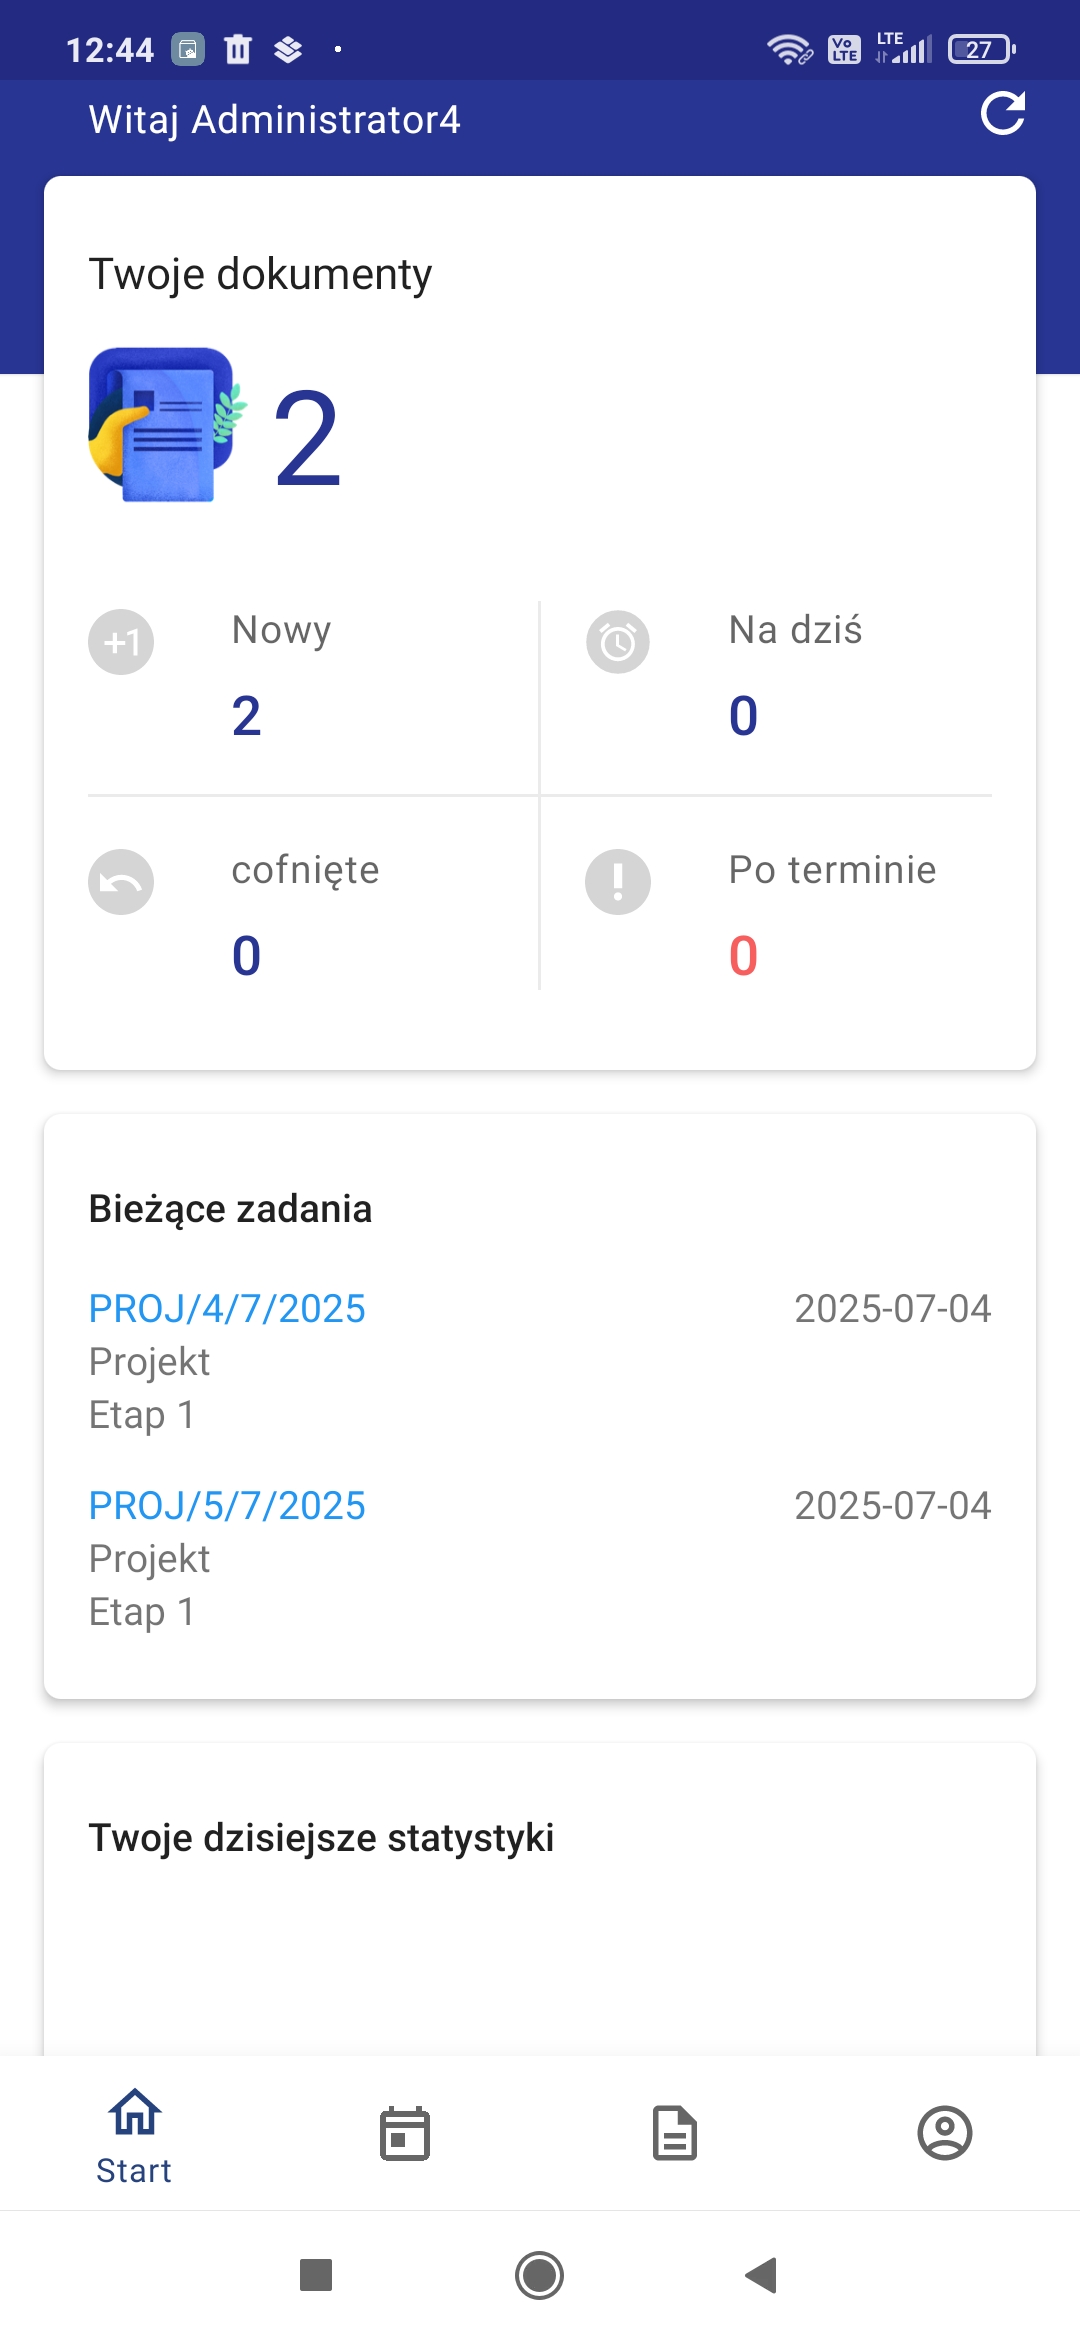Open the user profile tab icon
The width and height of the screenshot is (1080, 2340).
944,2133
